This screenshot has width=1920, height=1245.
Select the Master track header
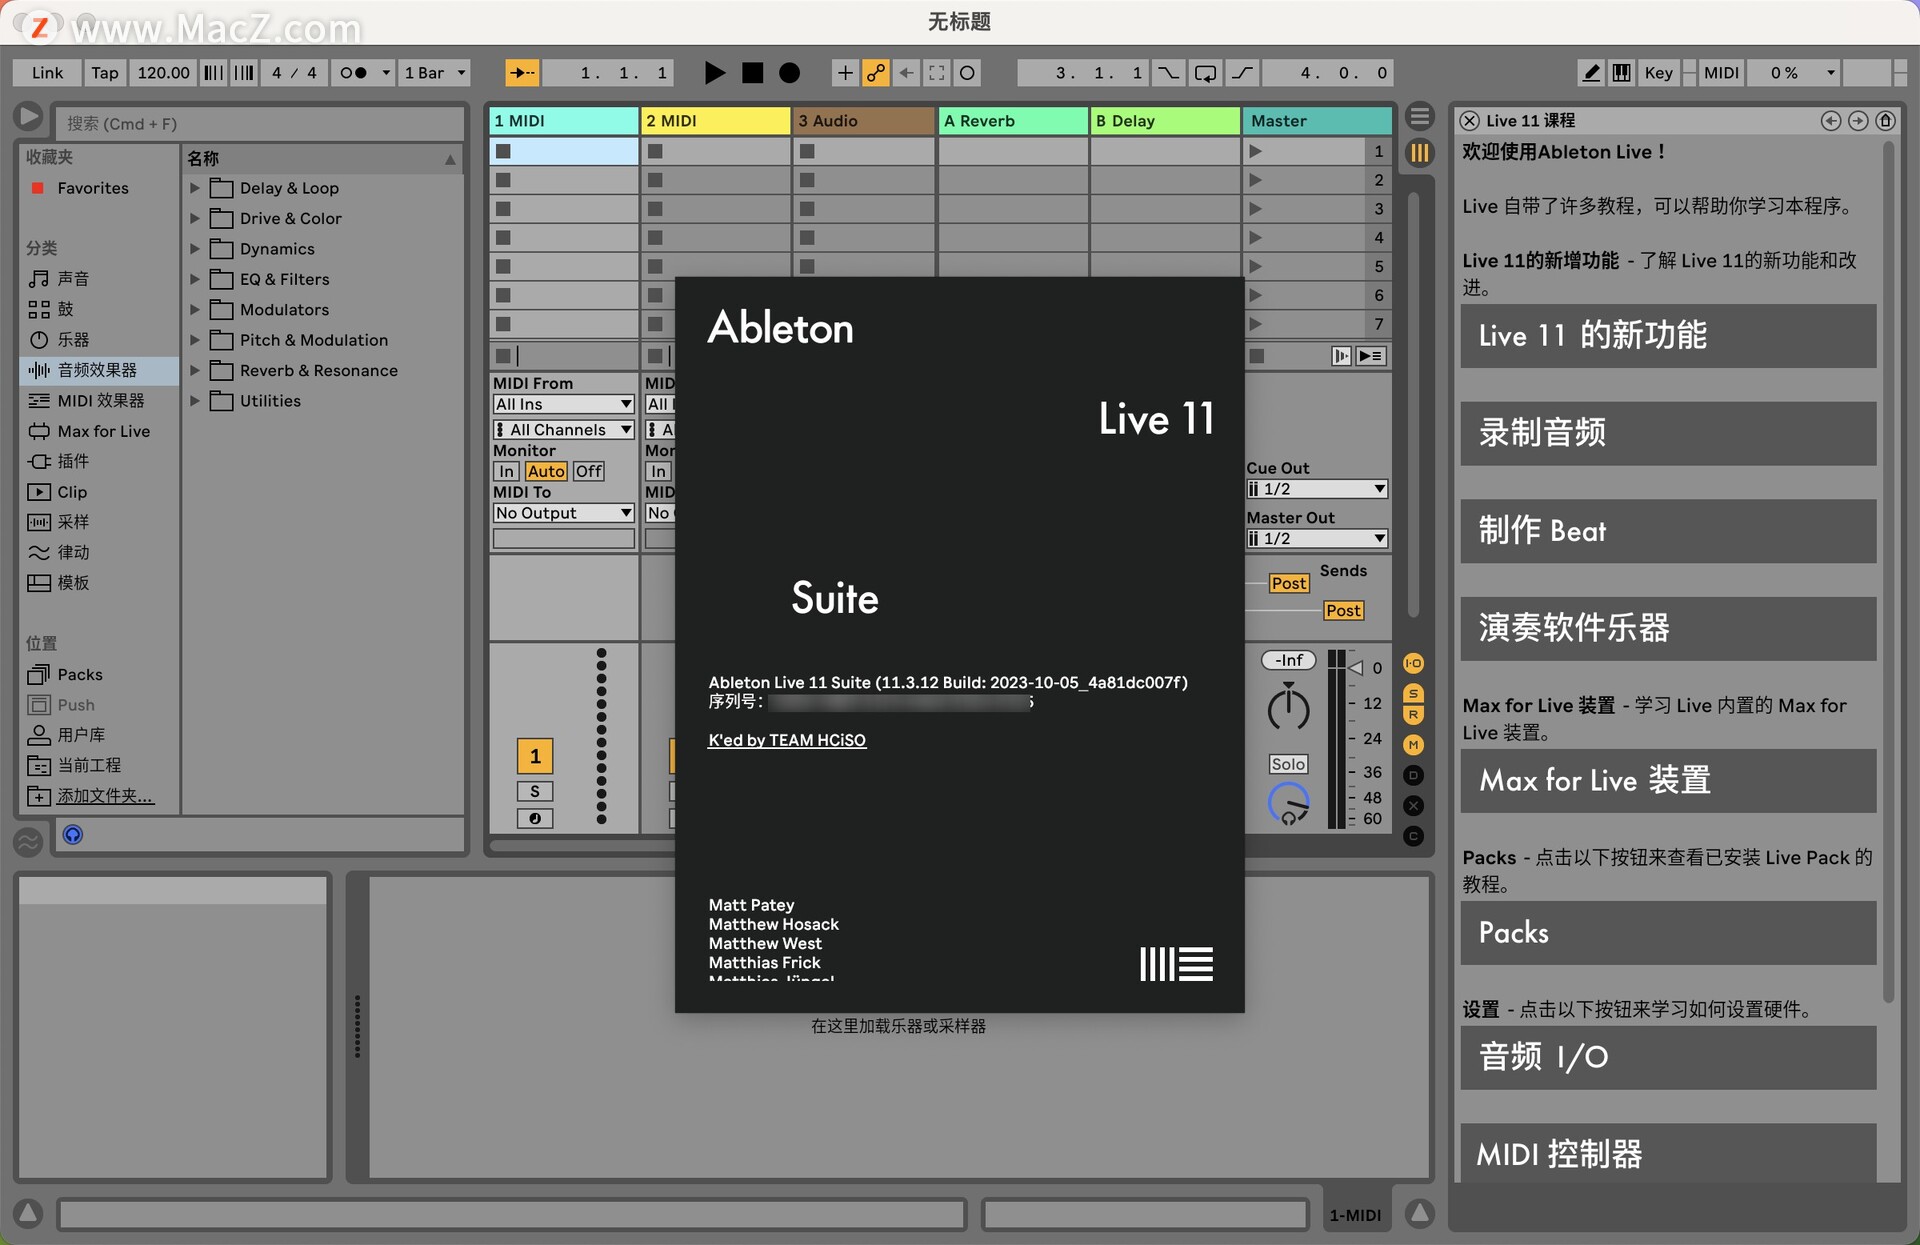pyautogui.click(x=1316, y=121)
